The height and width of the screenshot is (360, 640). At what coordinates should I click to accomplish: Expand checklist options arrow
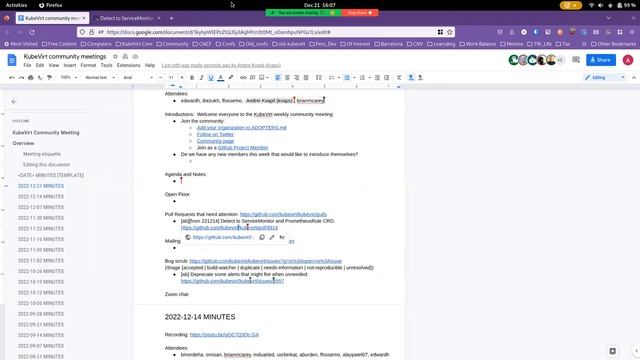[339, 78]
